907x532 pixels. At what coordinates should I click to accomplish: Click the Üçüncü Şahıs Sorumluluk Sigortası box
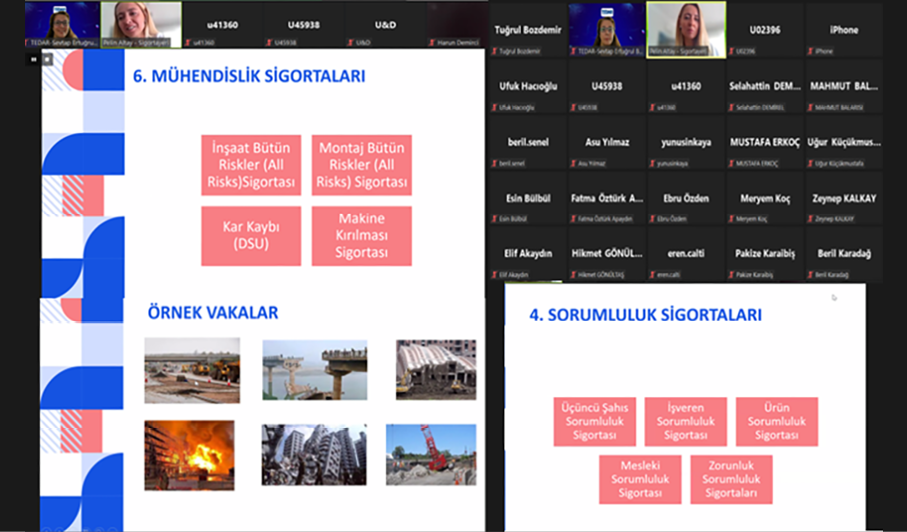click(595, 421)
